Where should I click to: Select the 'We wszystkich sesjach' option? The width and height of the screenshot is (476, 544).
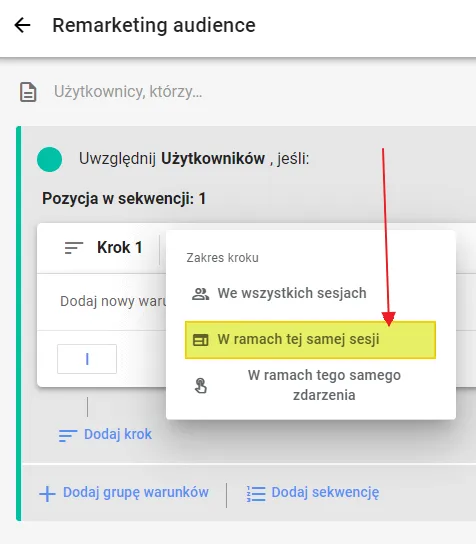pyautogui.click(x=311, y=293)
